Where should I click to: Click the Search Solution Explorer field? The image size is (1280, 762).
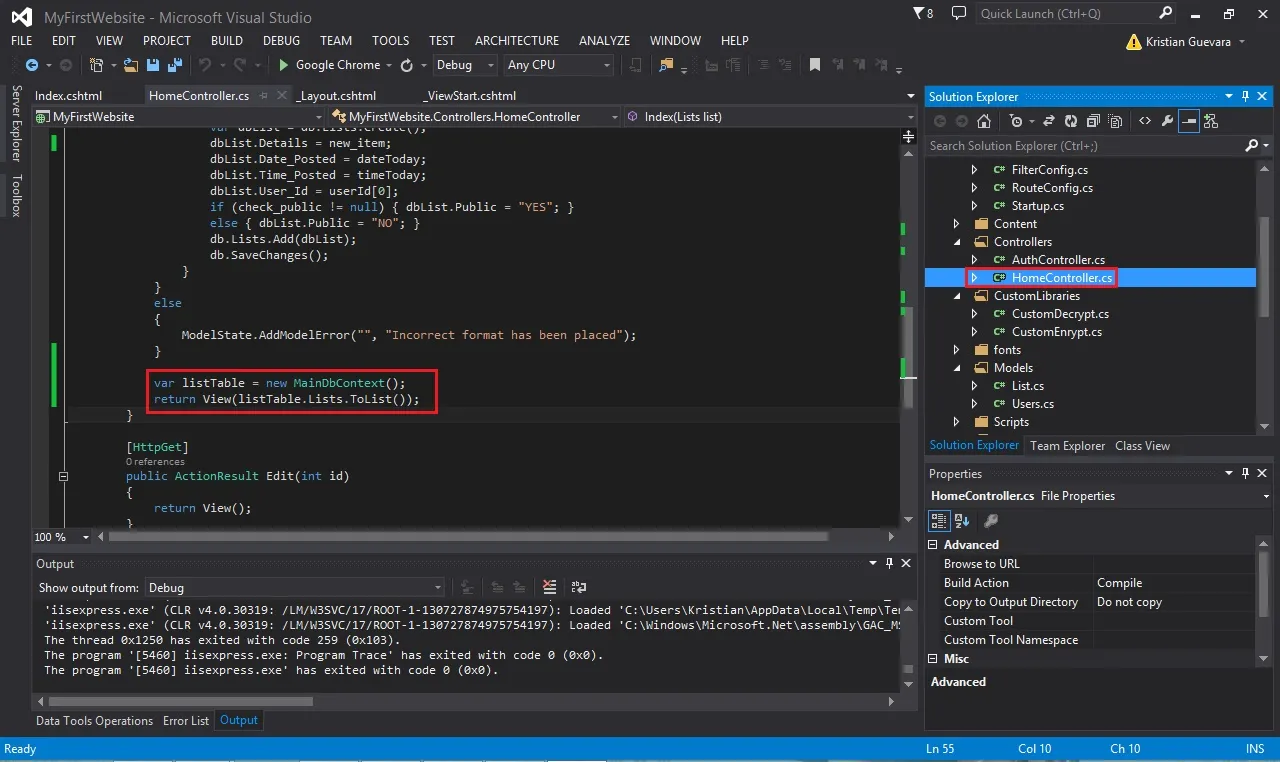[x=1085, y=146]
